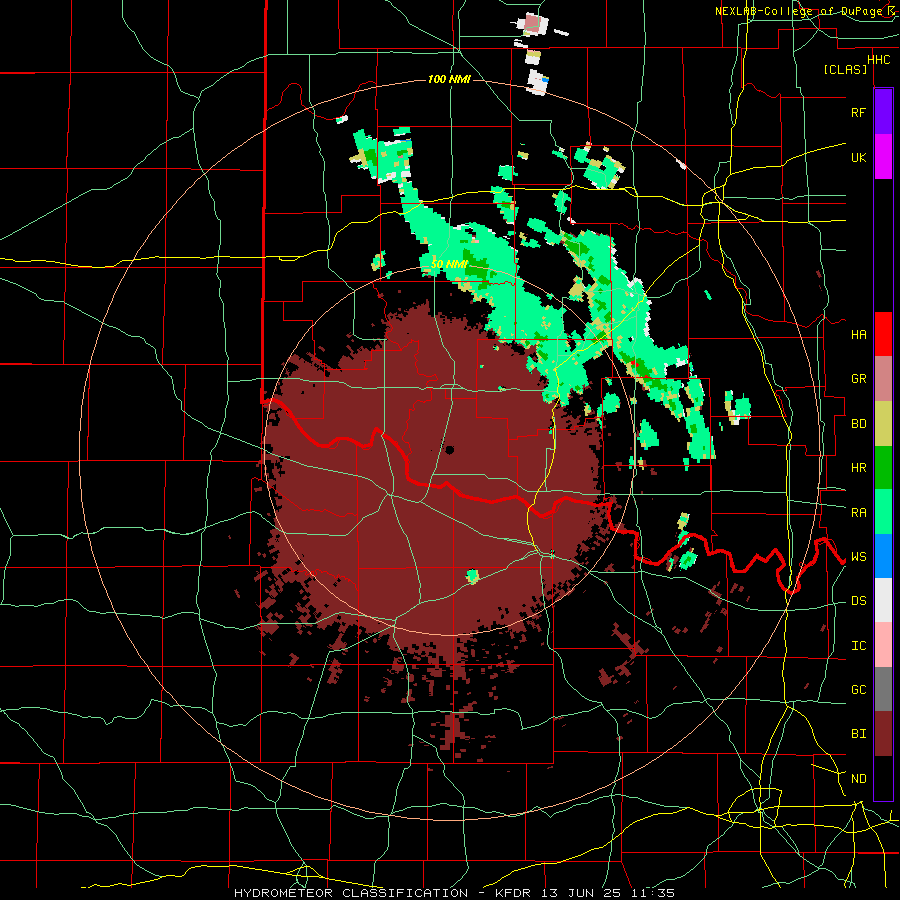The width and height of the screenshot is (900, 900).
Task: Click the IC light pink legend swatch
Action: pyautogui.click(x=883, y=645)
